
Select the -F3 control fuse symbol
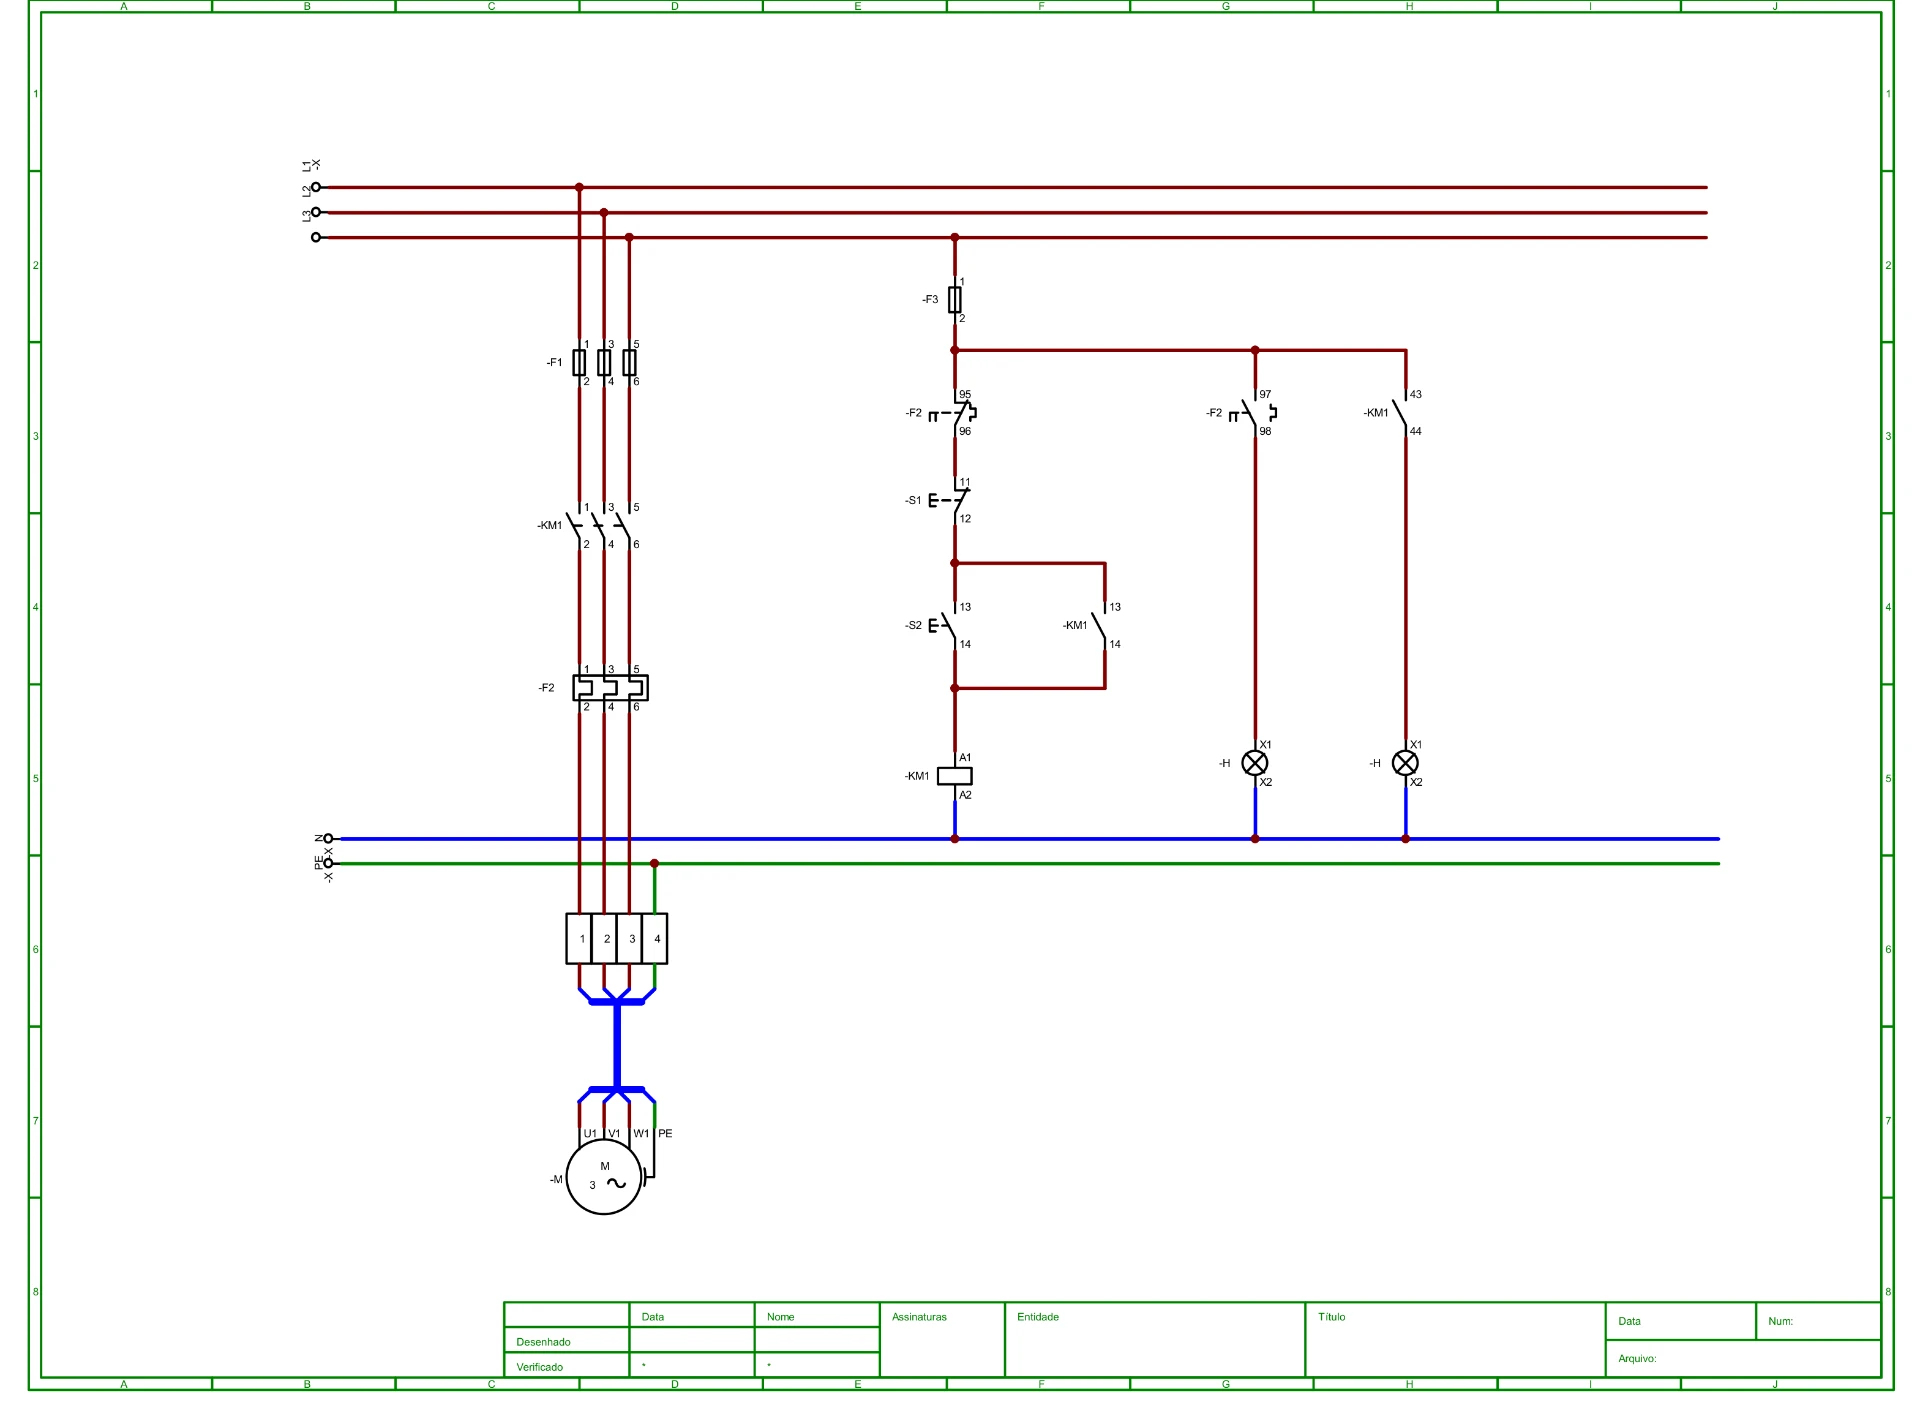click(955, 300)
